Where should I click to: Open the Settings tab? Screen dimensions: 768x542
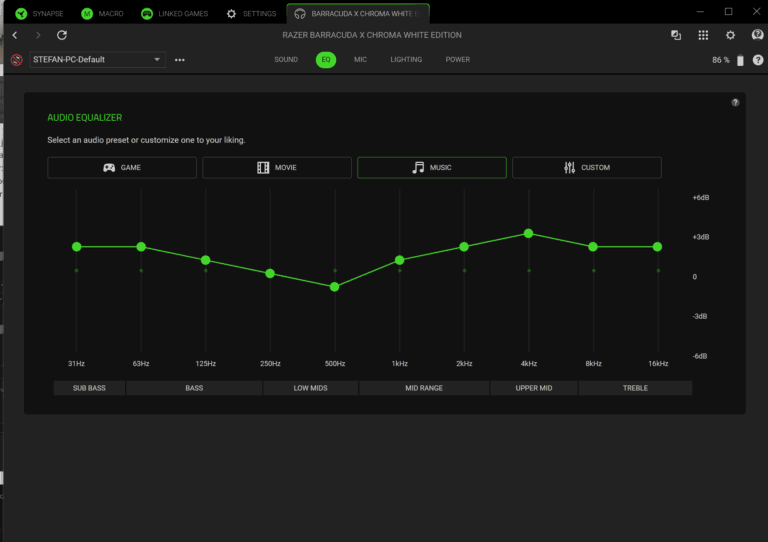pyautogui.click(x=251, y=13)
